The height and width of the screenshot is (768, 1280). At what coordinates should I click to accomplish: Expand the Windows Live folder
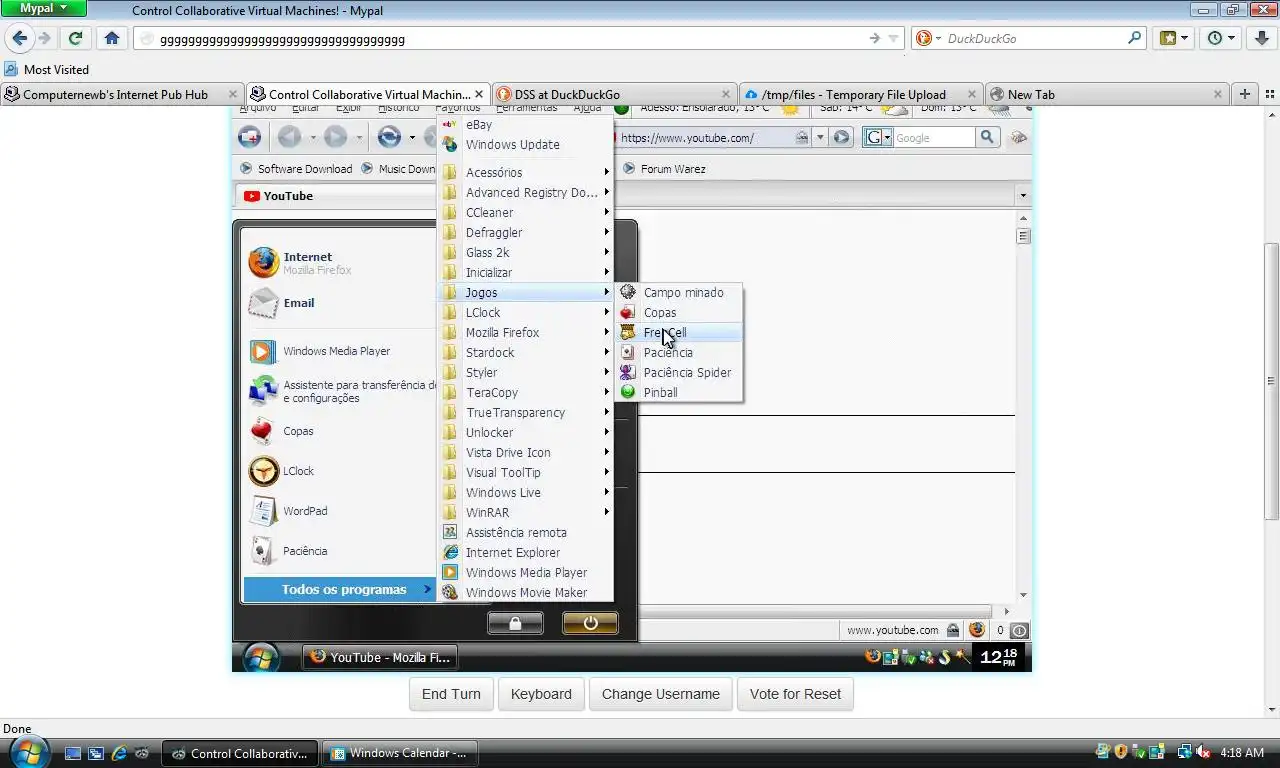click(x=525, y=492)
